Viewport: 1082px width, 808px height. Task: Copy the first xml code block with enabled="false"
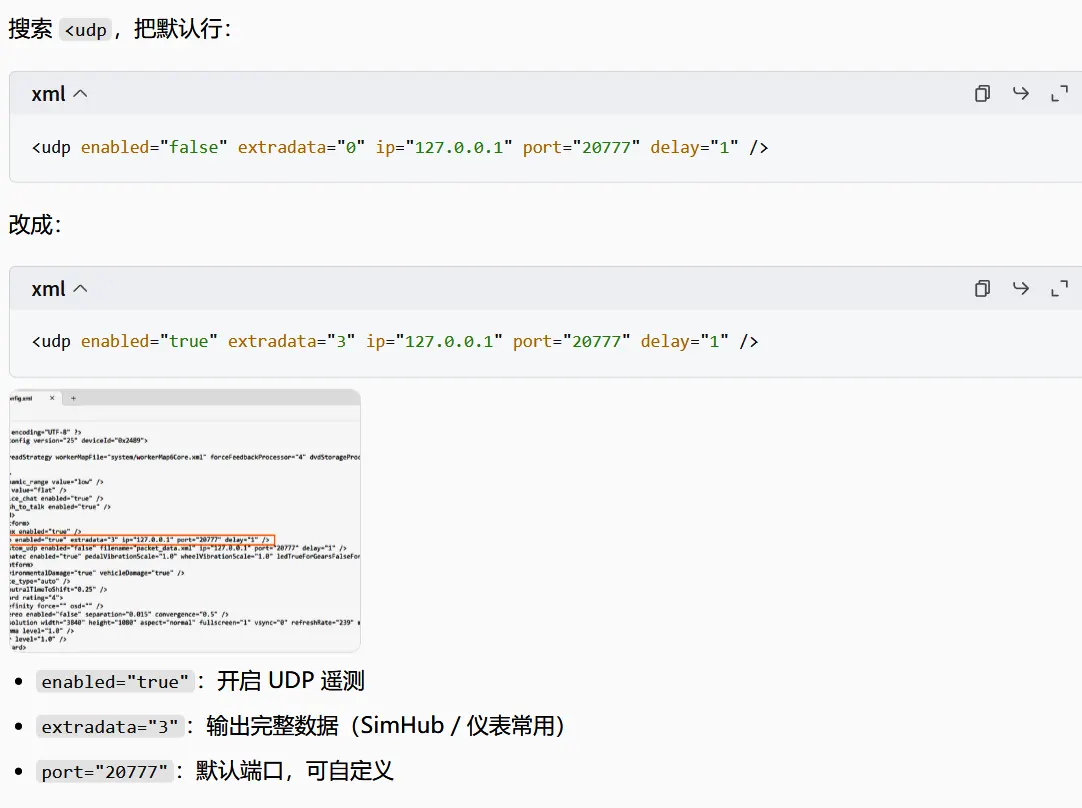click(x=982, y=93)
